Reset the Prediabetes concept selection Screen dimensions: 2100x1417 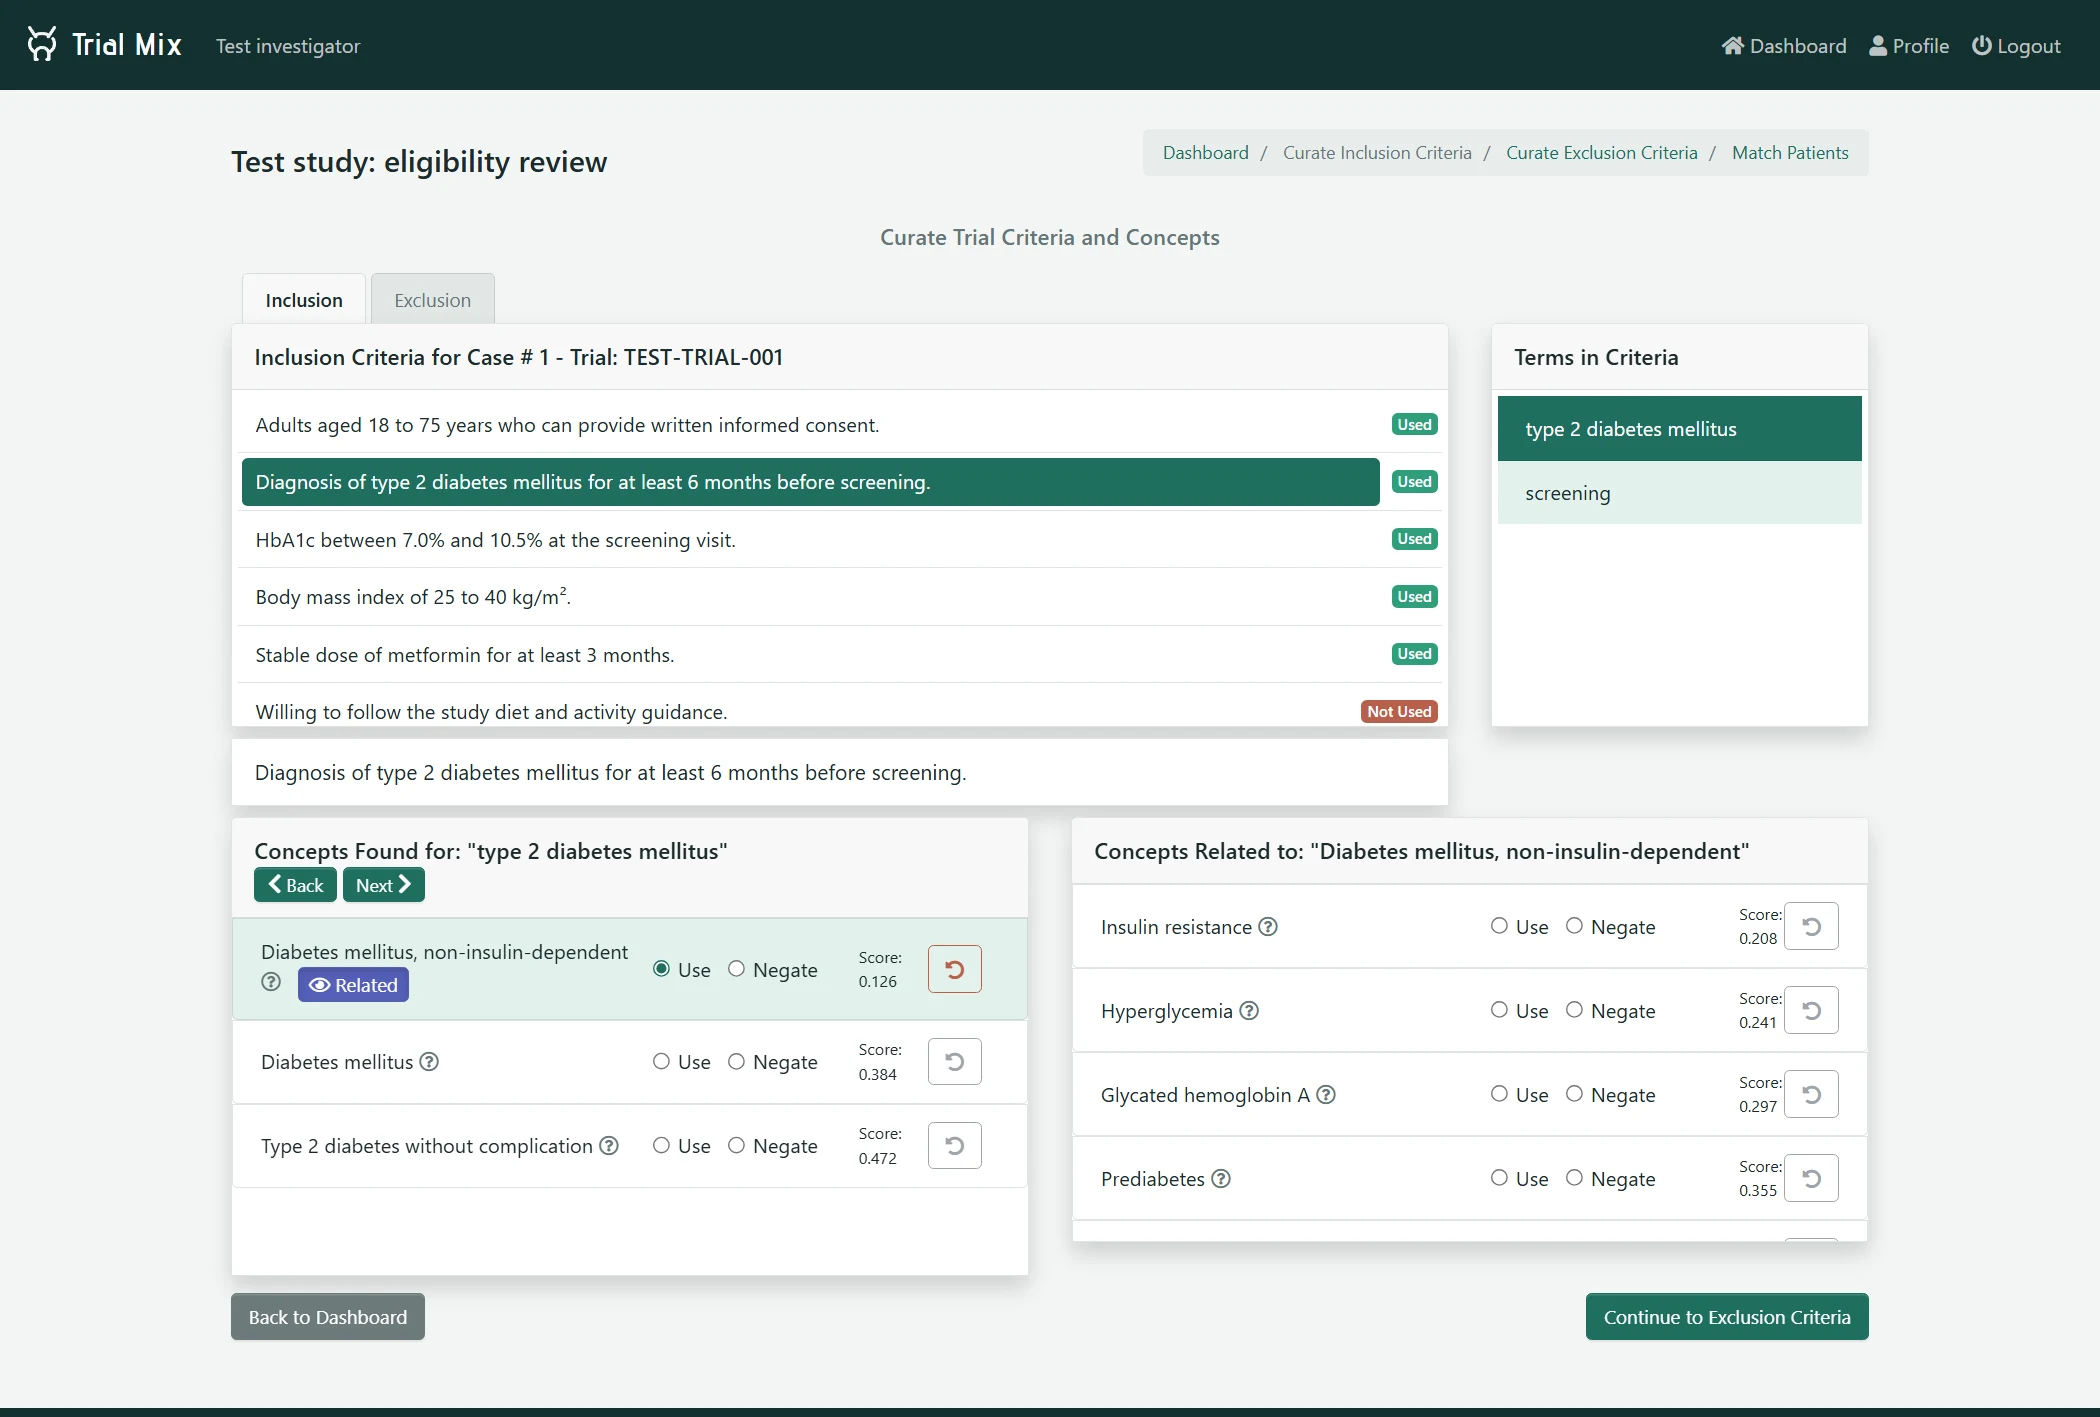point(1811,1178)
